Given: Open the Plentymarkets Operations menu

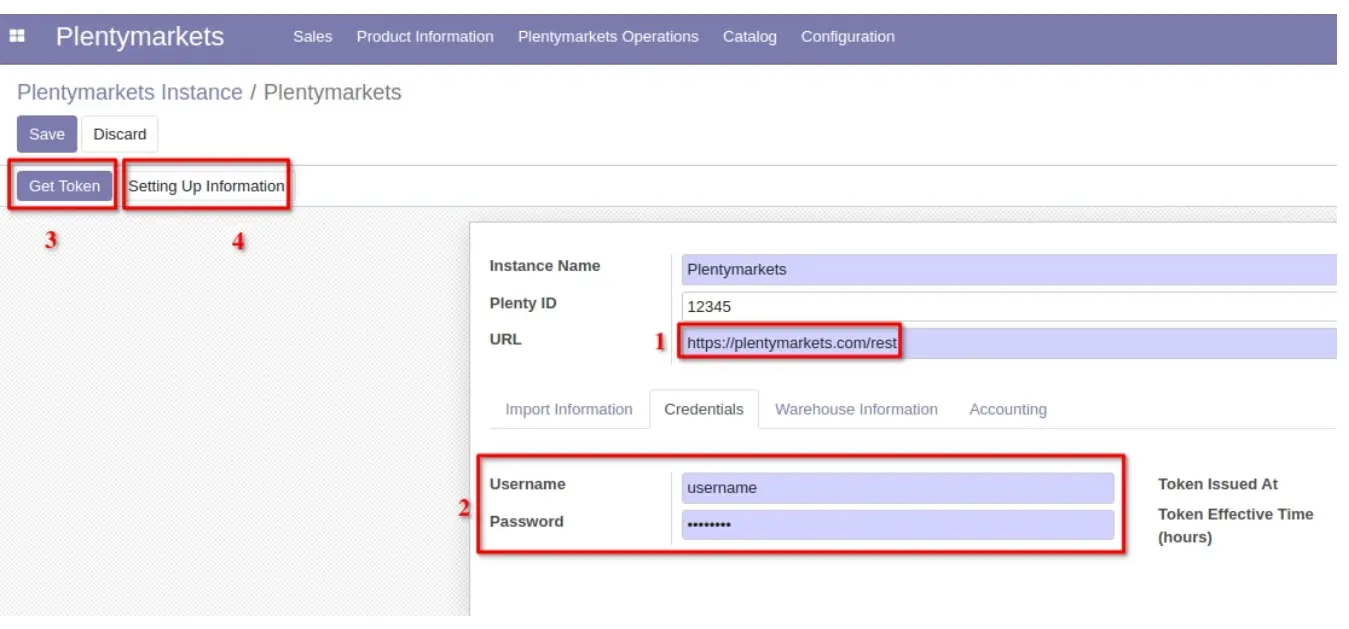Looking at the screenshot, I should click(x=608, y=37).
